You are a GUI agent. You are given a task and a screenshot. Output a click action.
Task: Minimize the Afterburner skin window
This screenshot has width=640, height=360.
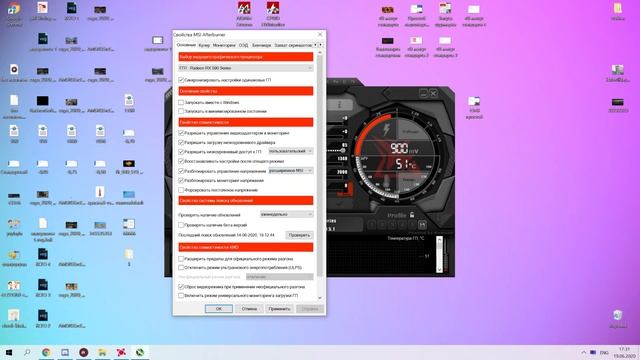click(x=423, y=93)
